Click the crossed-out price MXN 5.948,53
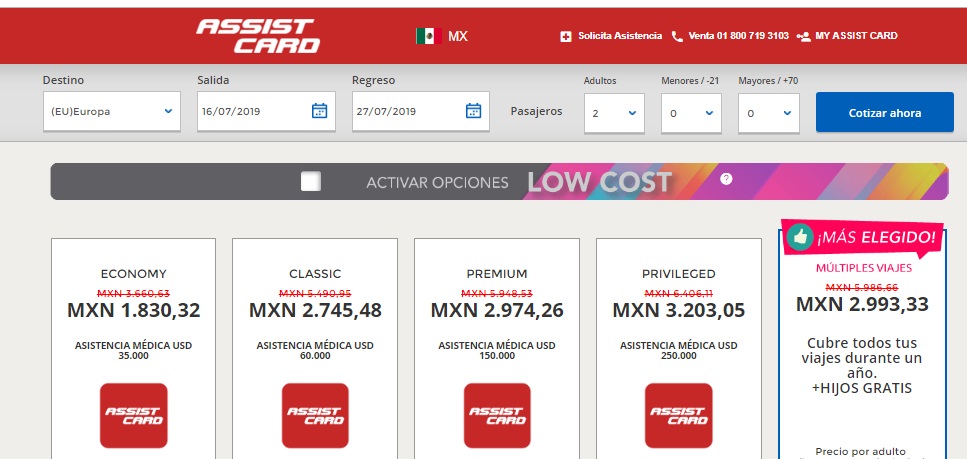This screenshot has height=459, width=967. (x=497, y=294)
